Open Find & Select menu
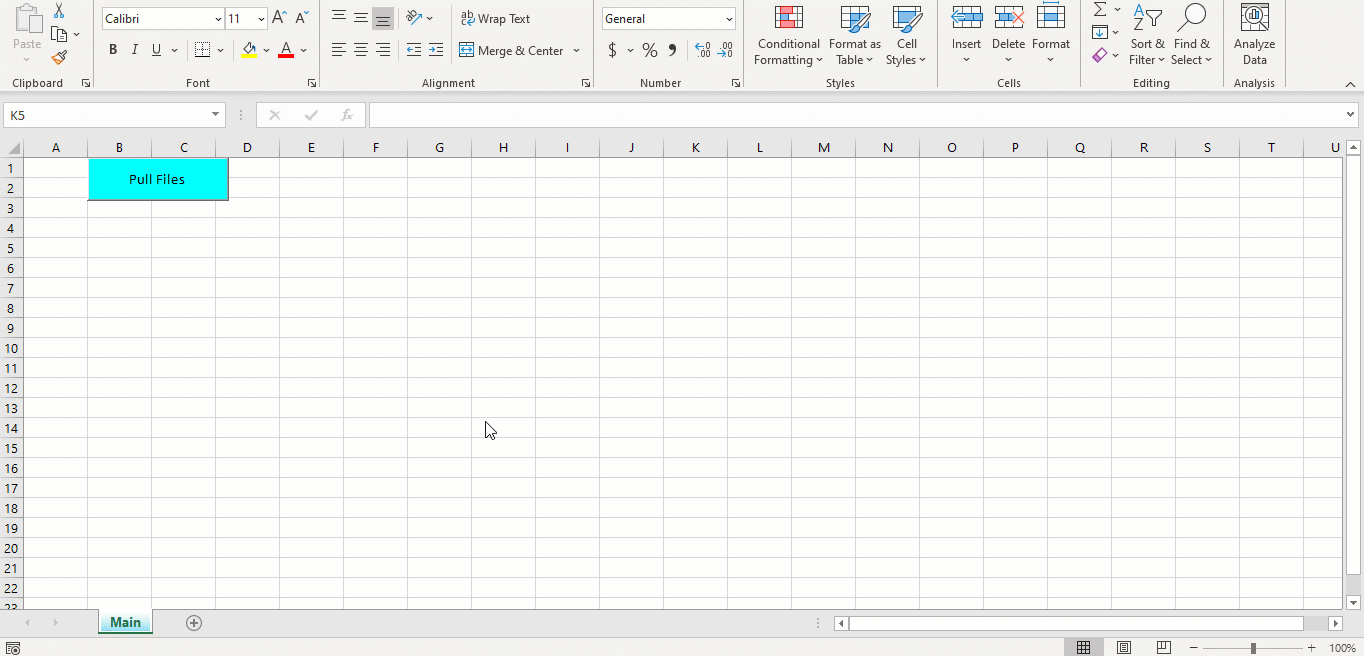Image resolution: width=1364 pixels, height=656 pixels. click(1191, 36)
